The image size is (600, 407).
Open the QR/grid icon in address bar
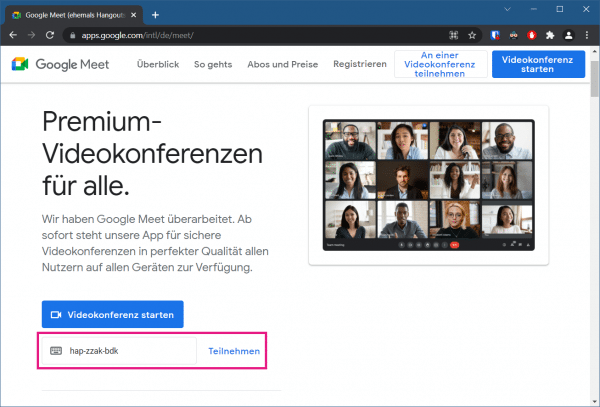coord(453,35)
